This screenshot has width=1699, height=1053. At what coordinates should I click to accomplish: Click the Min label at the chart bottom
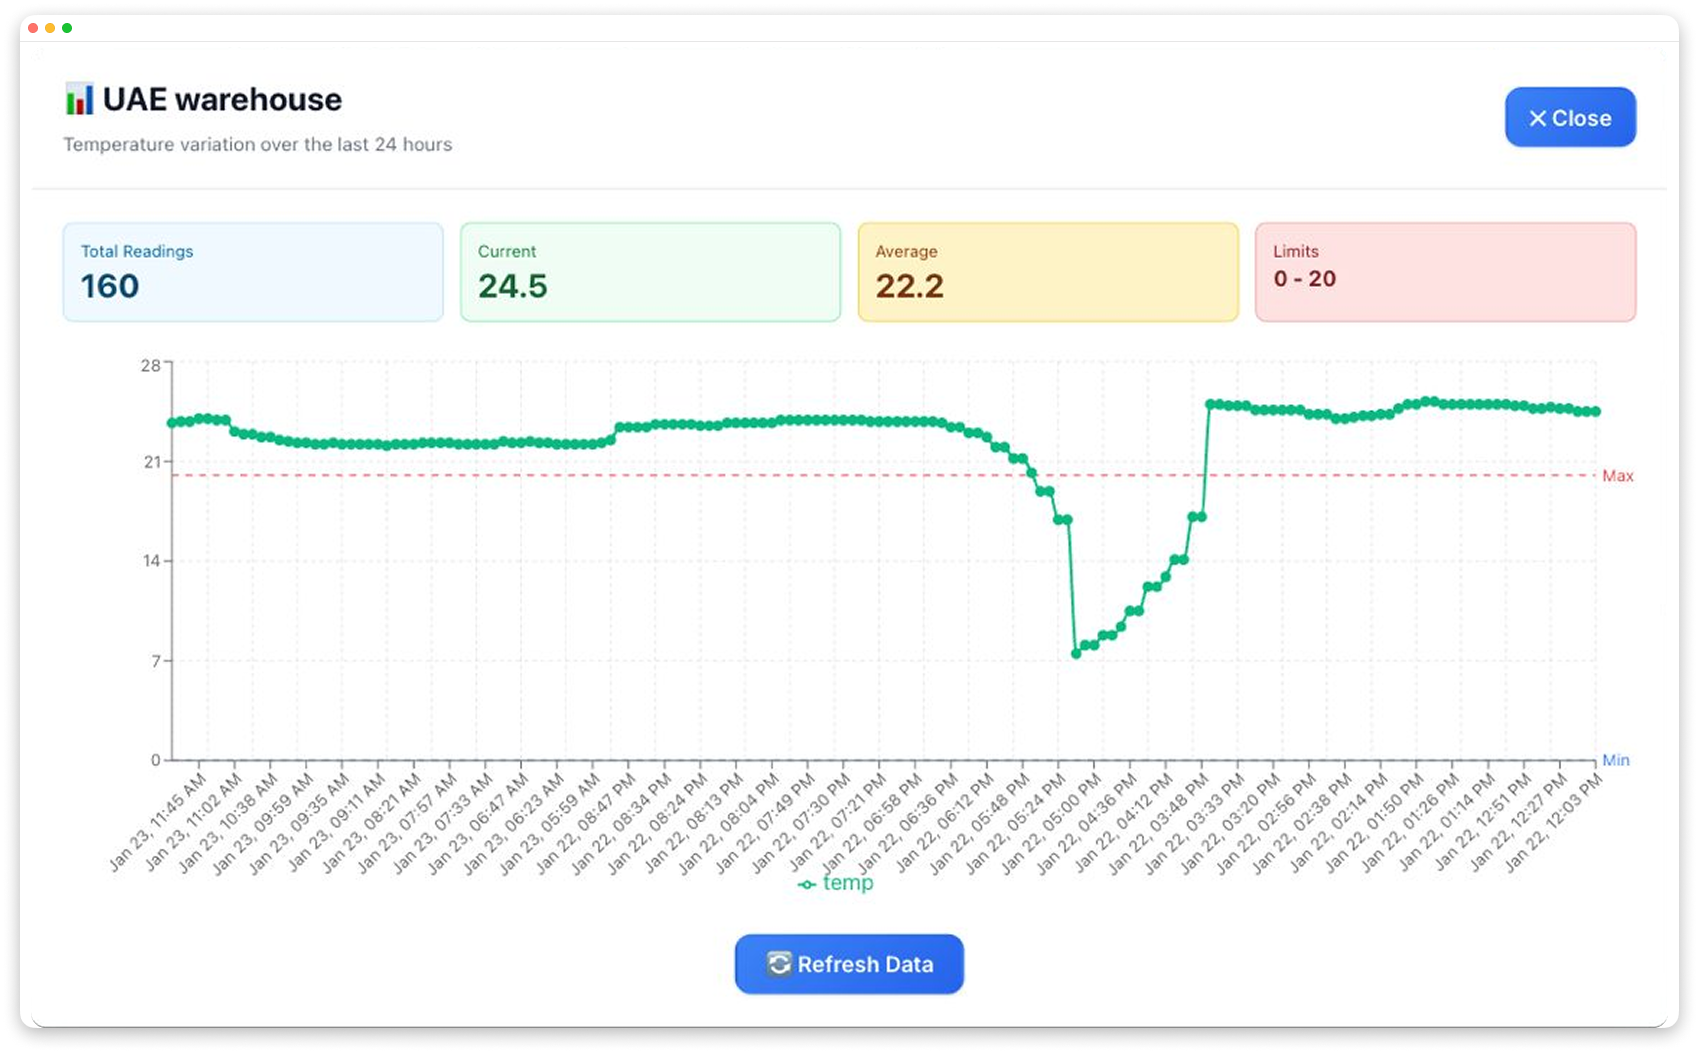coord(1618,760)
